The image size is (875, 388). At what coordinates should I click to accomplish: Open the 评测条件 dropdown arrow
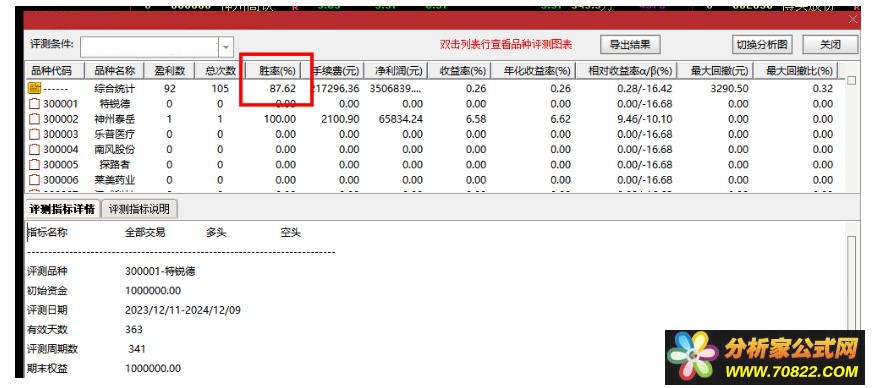click(x=225, y=47)
